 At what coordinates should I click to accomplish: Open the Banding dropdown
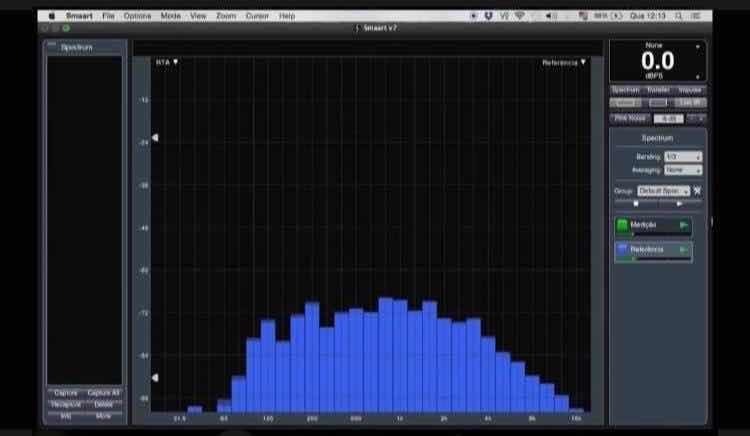click(683, 157)
